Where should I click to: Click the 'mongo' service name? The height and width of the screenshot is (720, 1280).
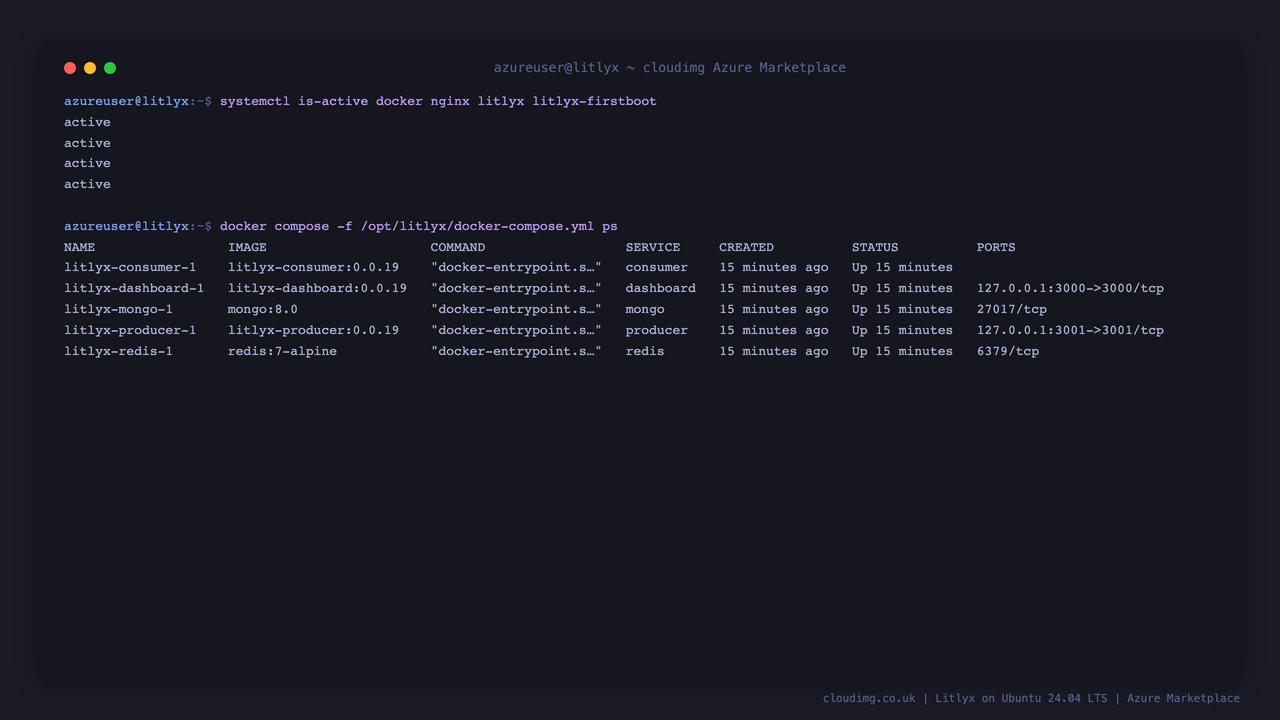click(645, 309)
